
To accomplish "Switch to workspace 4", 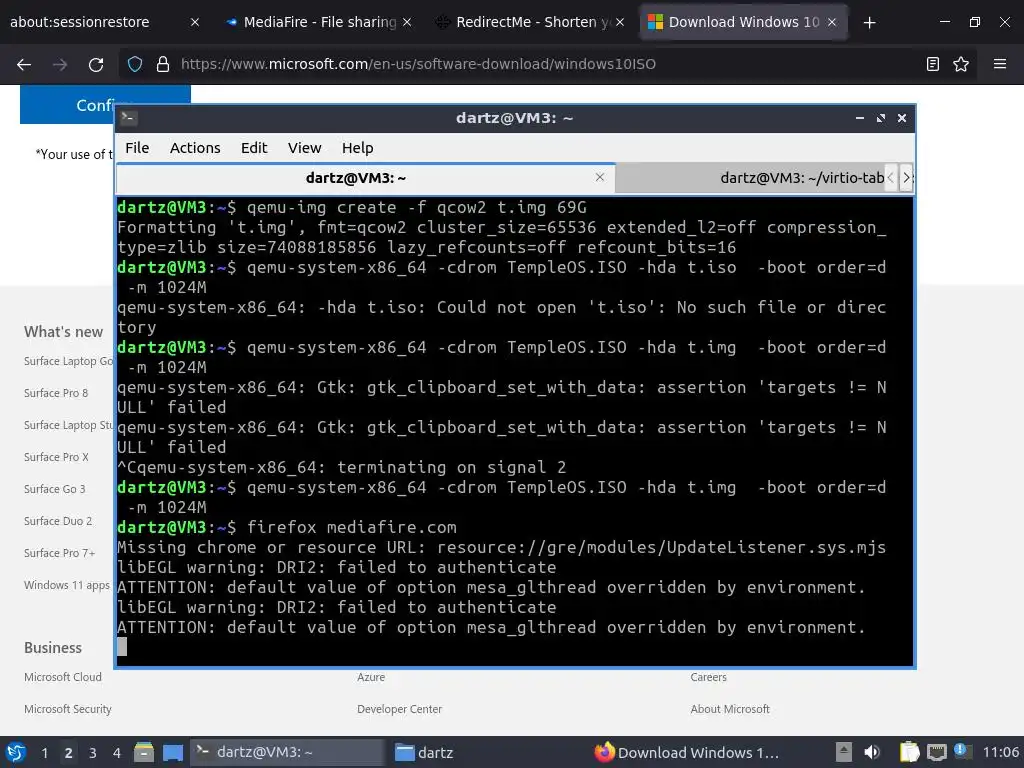I will tap(116, 753).
